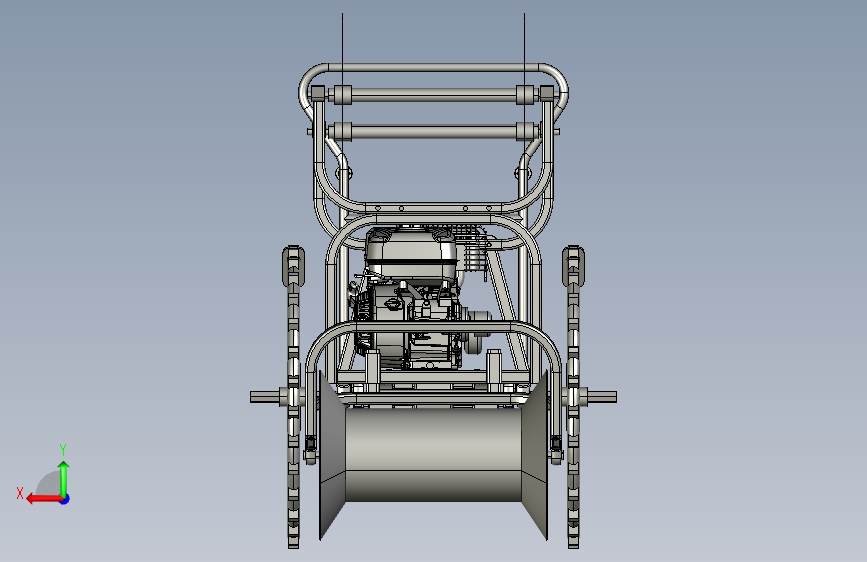Click the blue Z axis dot on triad
The height and width of the screenshot is (562, 867).
(x=65, y=499)
